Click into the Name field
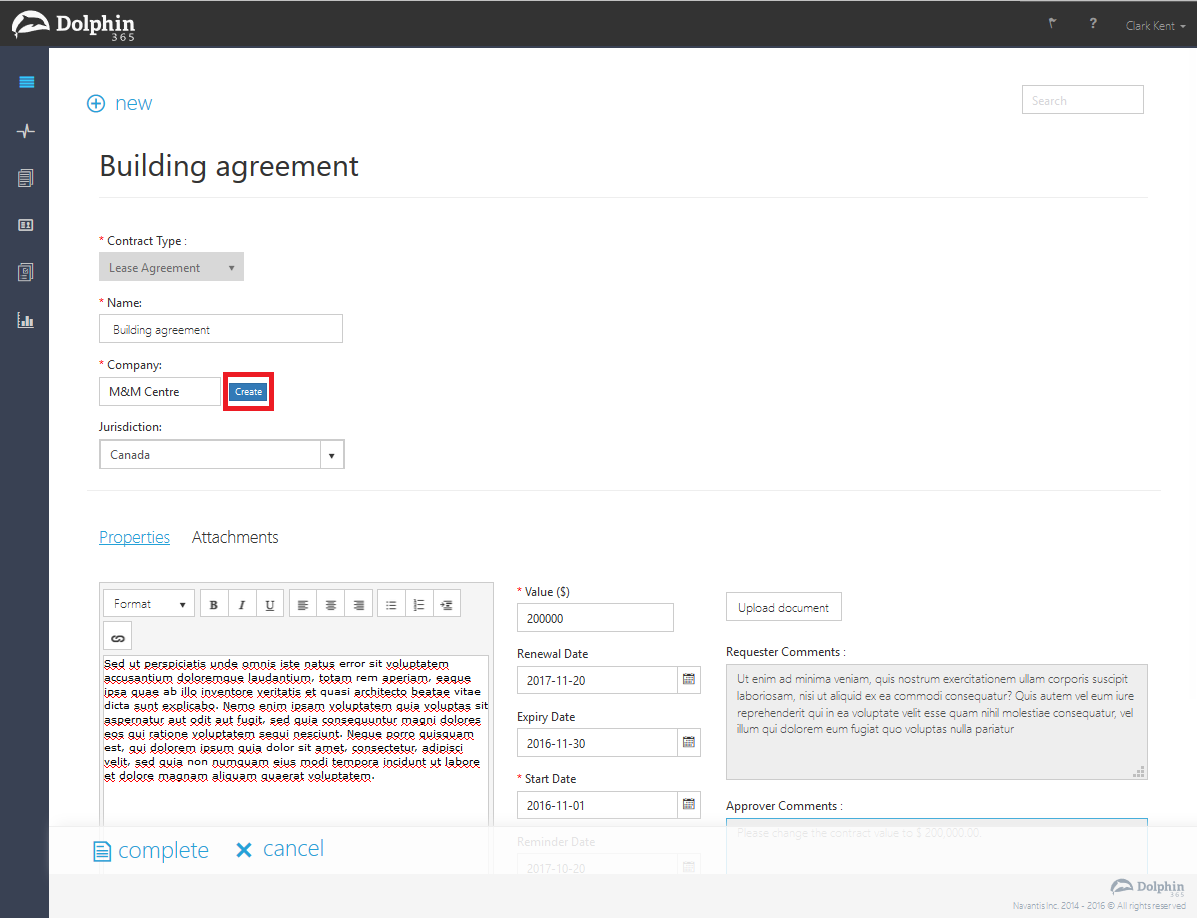Viewport: 1197px width, 918px height. [221, 329]
